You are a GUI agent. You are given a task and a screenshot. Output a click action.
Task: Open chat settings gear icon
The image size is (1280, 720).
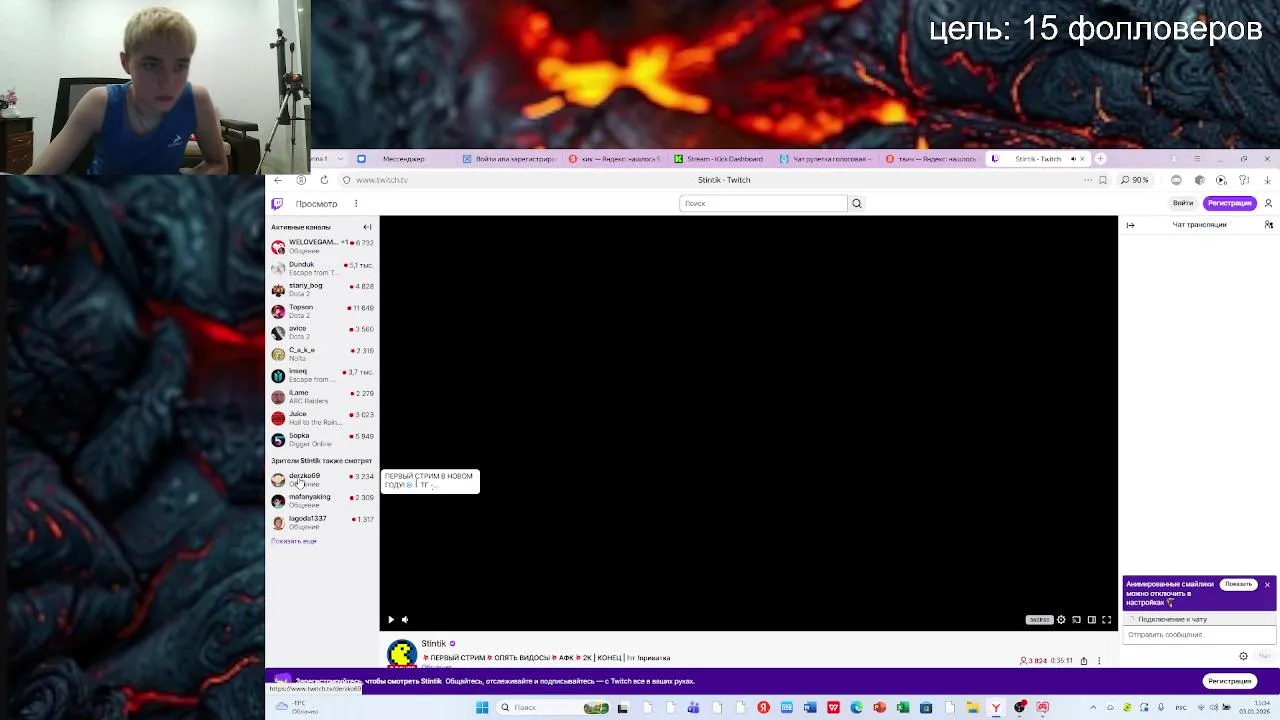click(1243, 656)
